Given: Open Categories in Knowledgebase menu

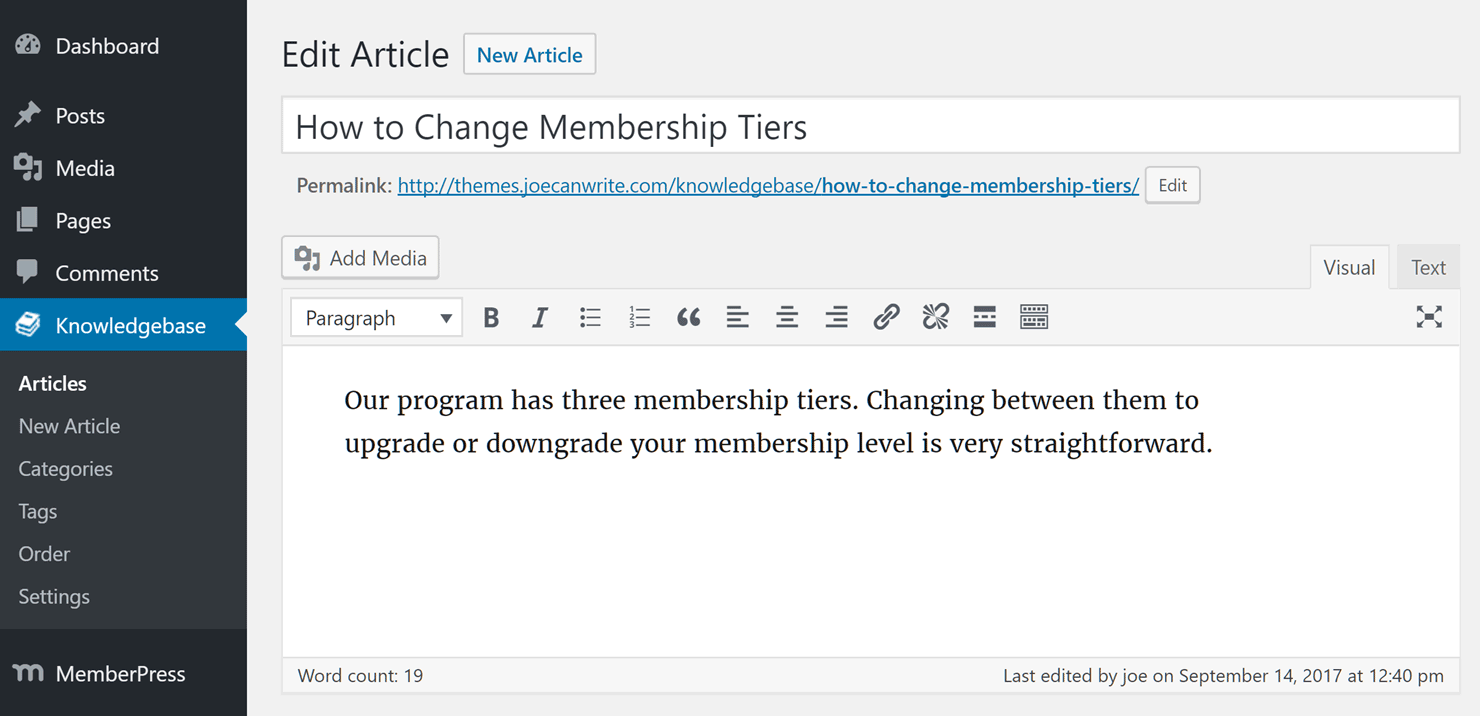Looking at the screenshot, I should [x=65, y=469].
